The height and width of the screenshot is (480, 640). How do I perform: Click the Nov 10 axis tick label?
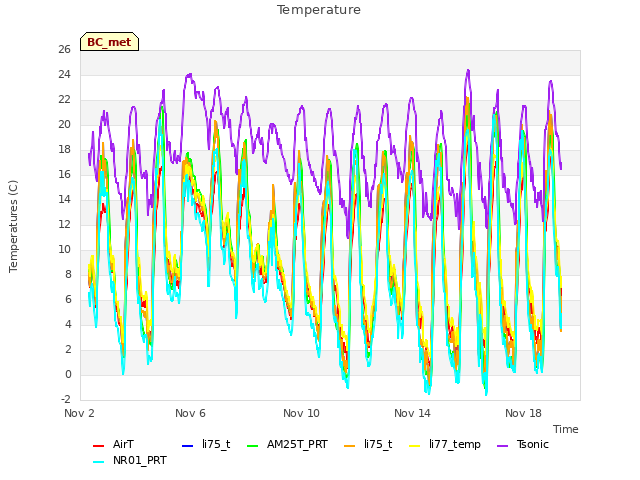(301, 413)
